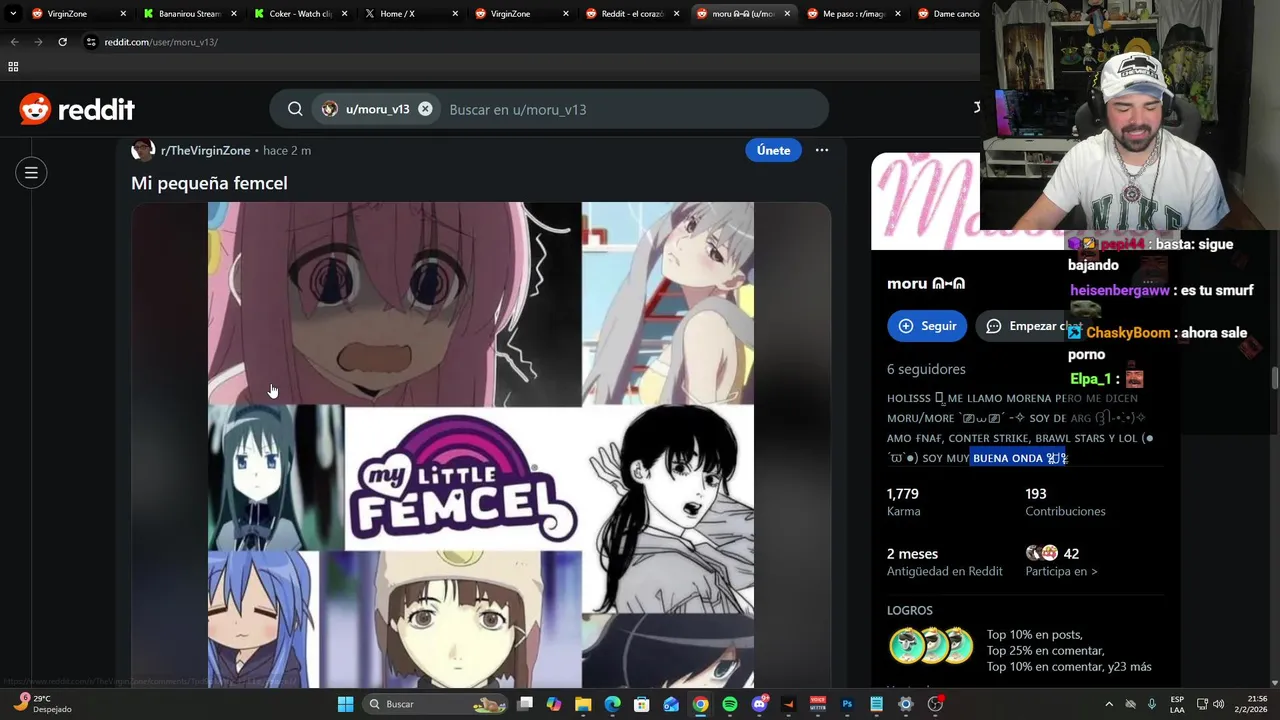
Task: Open Discord from the taskbar
Action: click(759, 704)
